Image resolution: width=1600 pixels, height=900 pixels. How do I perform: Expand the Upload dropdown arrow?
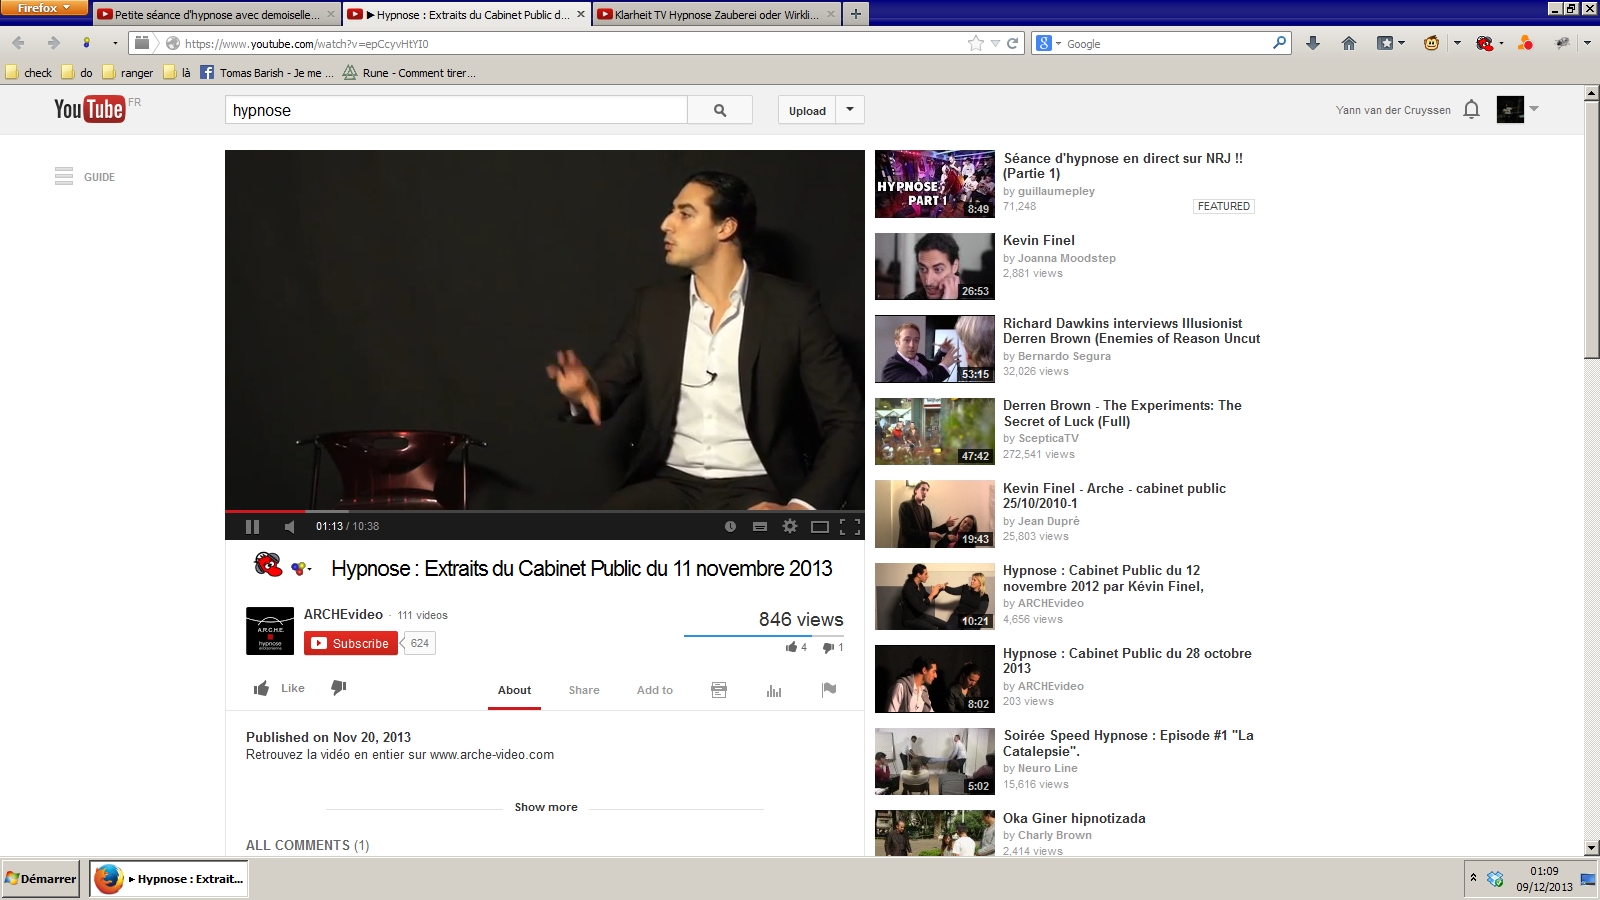(850, 110)
